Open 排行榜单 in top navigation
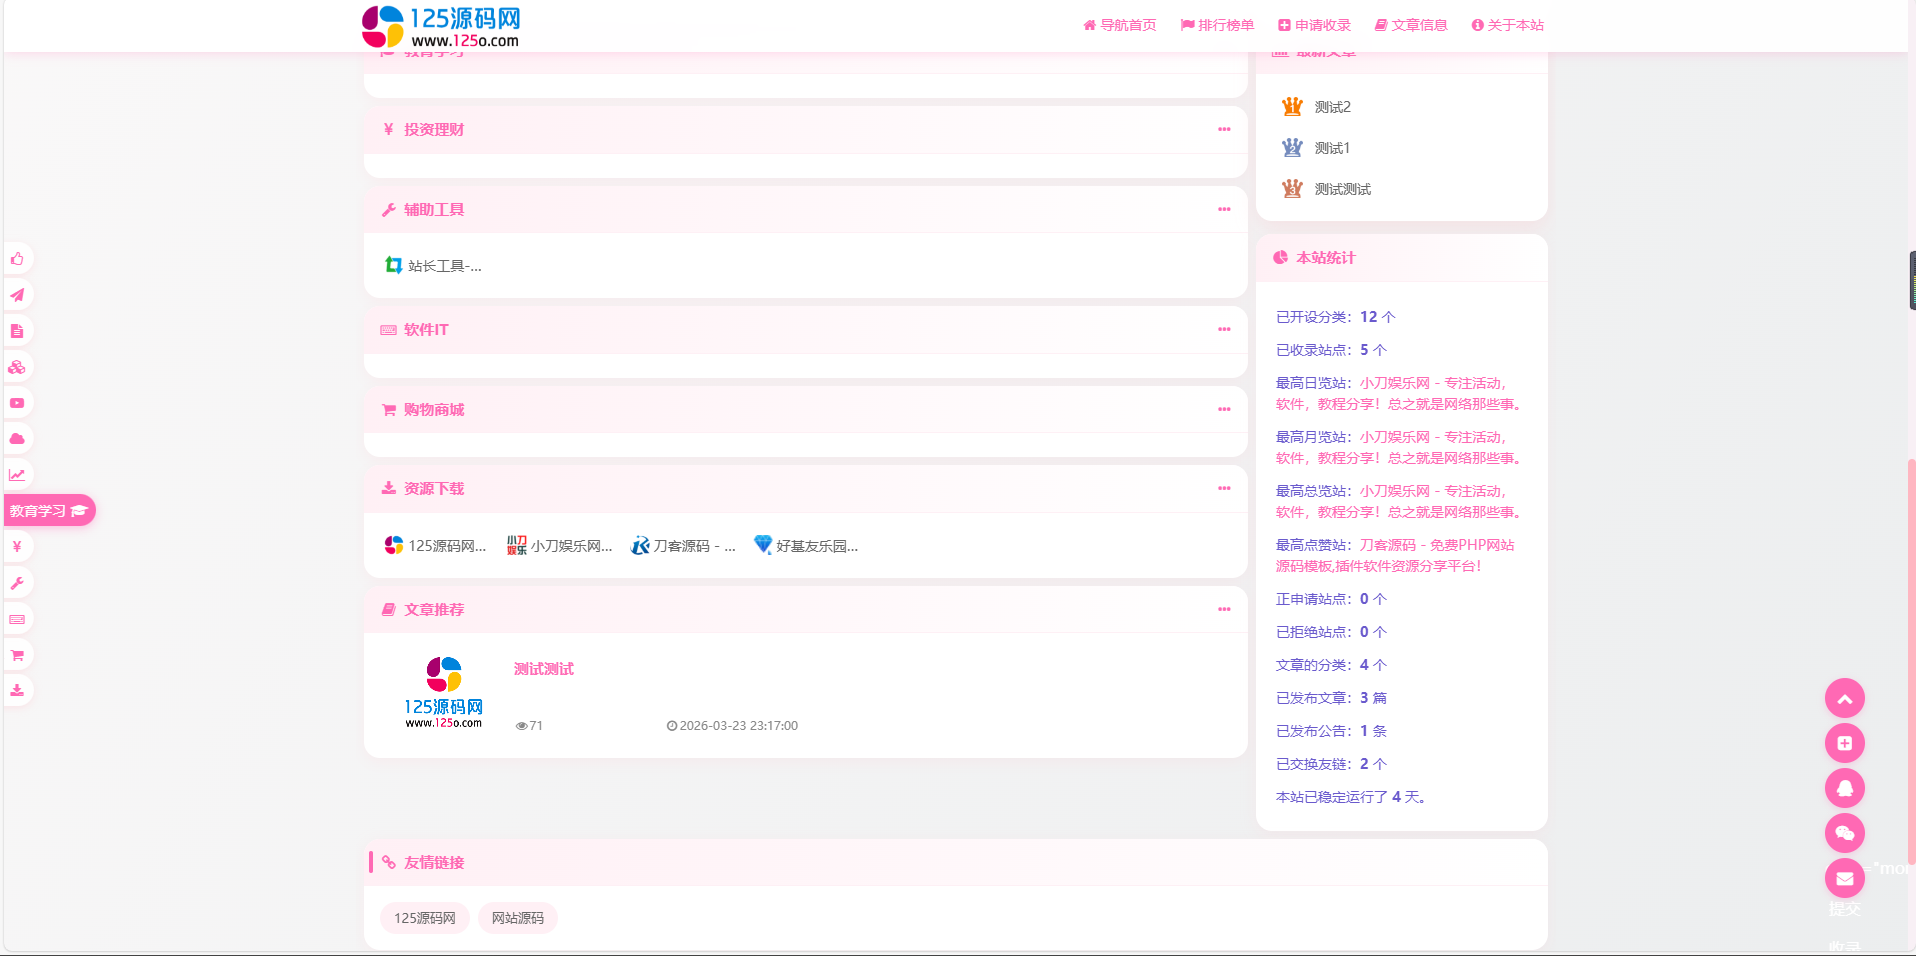1916x956 pixels. (x=1217, y=25)
